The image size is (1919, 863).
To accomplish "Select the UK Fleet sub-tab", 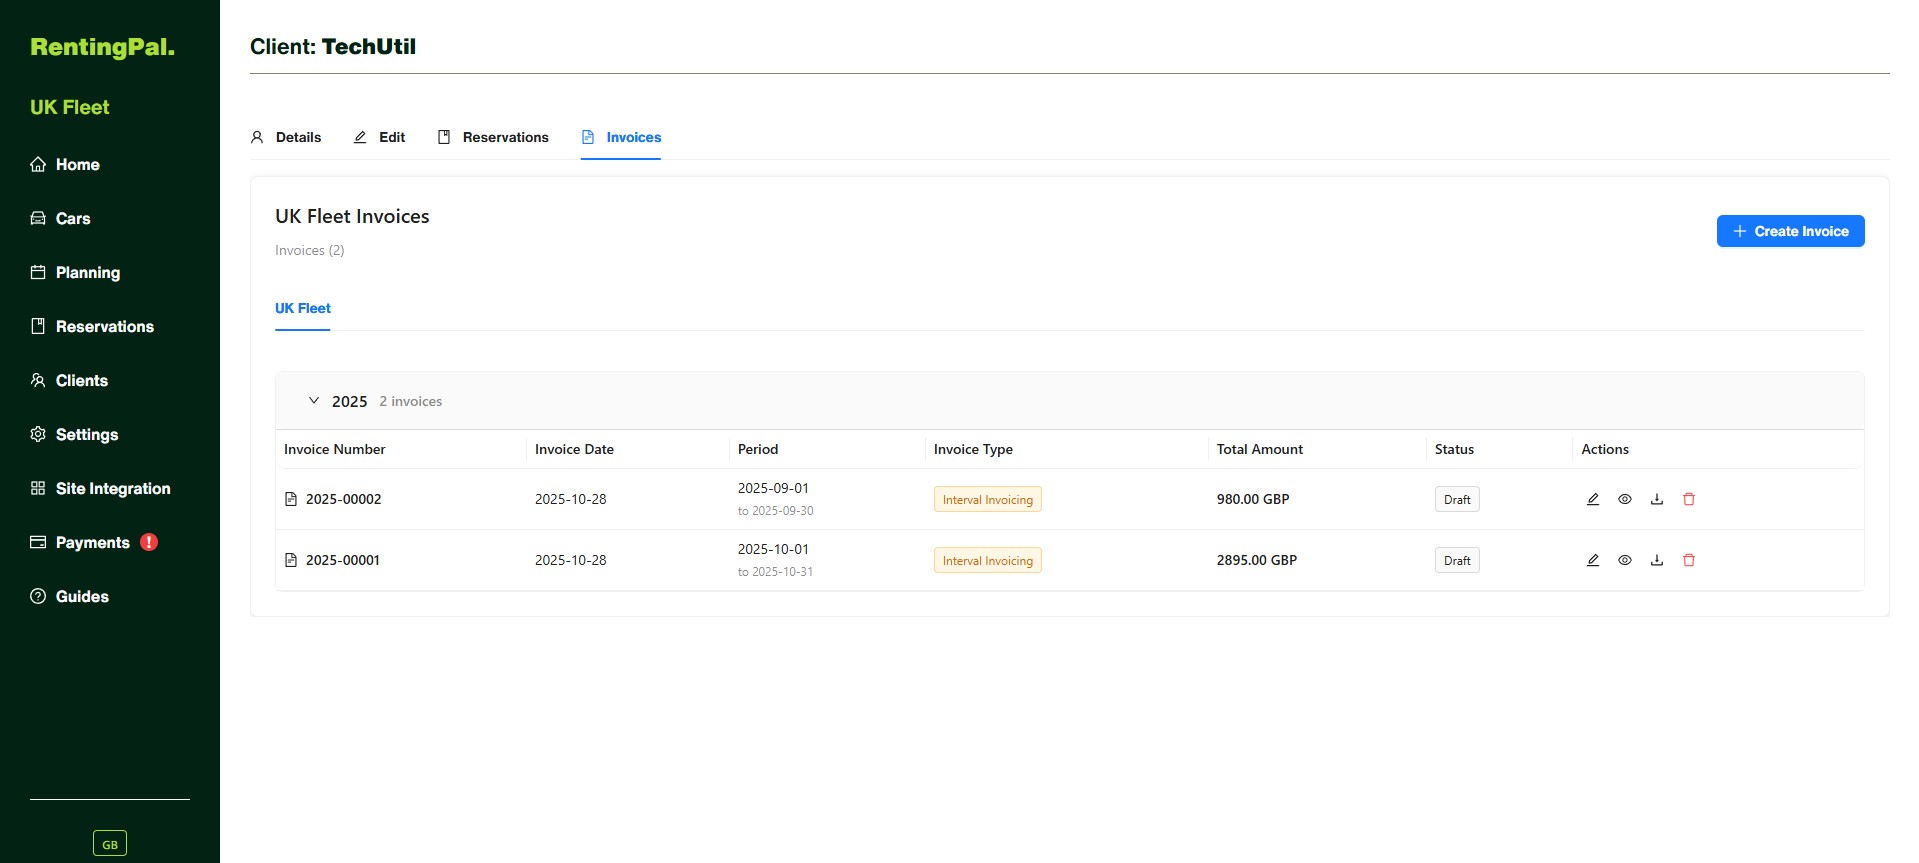I will (302, 308).
